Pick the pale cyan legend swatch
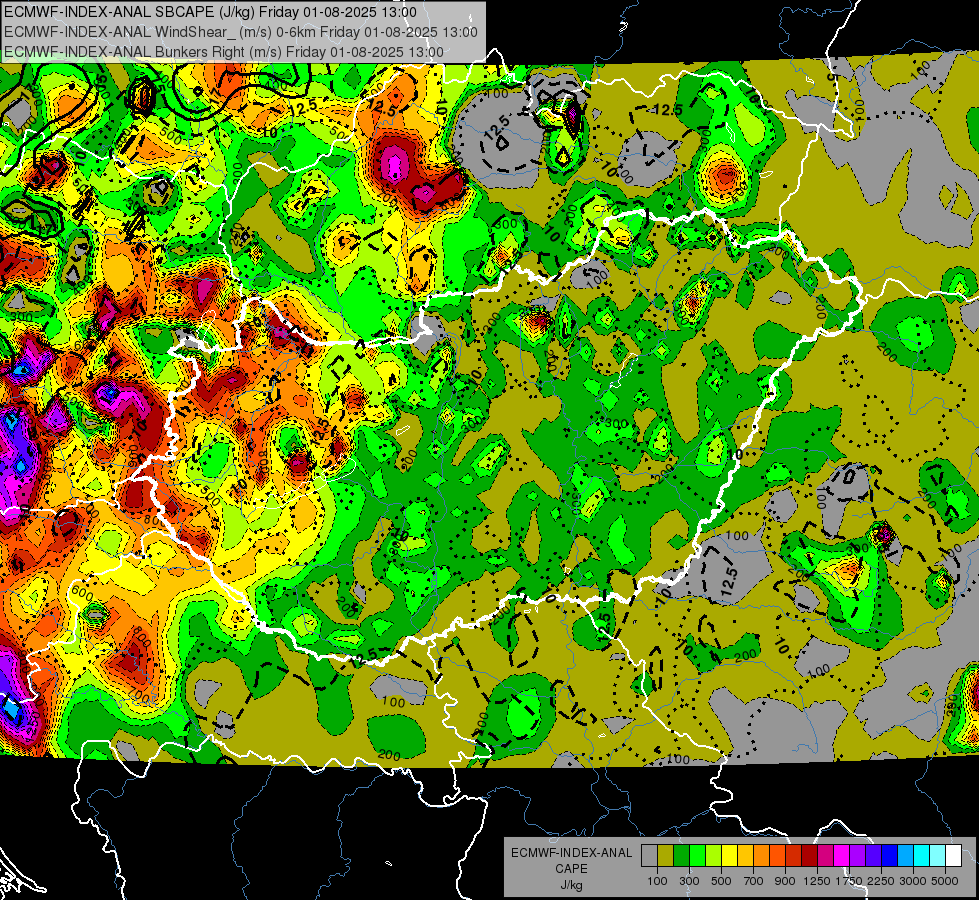The height and width of the screenshot is (900, 979). pos(938,856)
